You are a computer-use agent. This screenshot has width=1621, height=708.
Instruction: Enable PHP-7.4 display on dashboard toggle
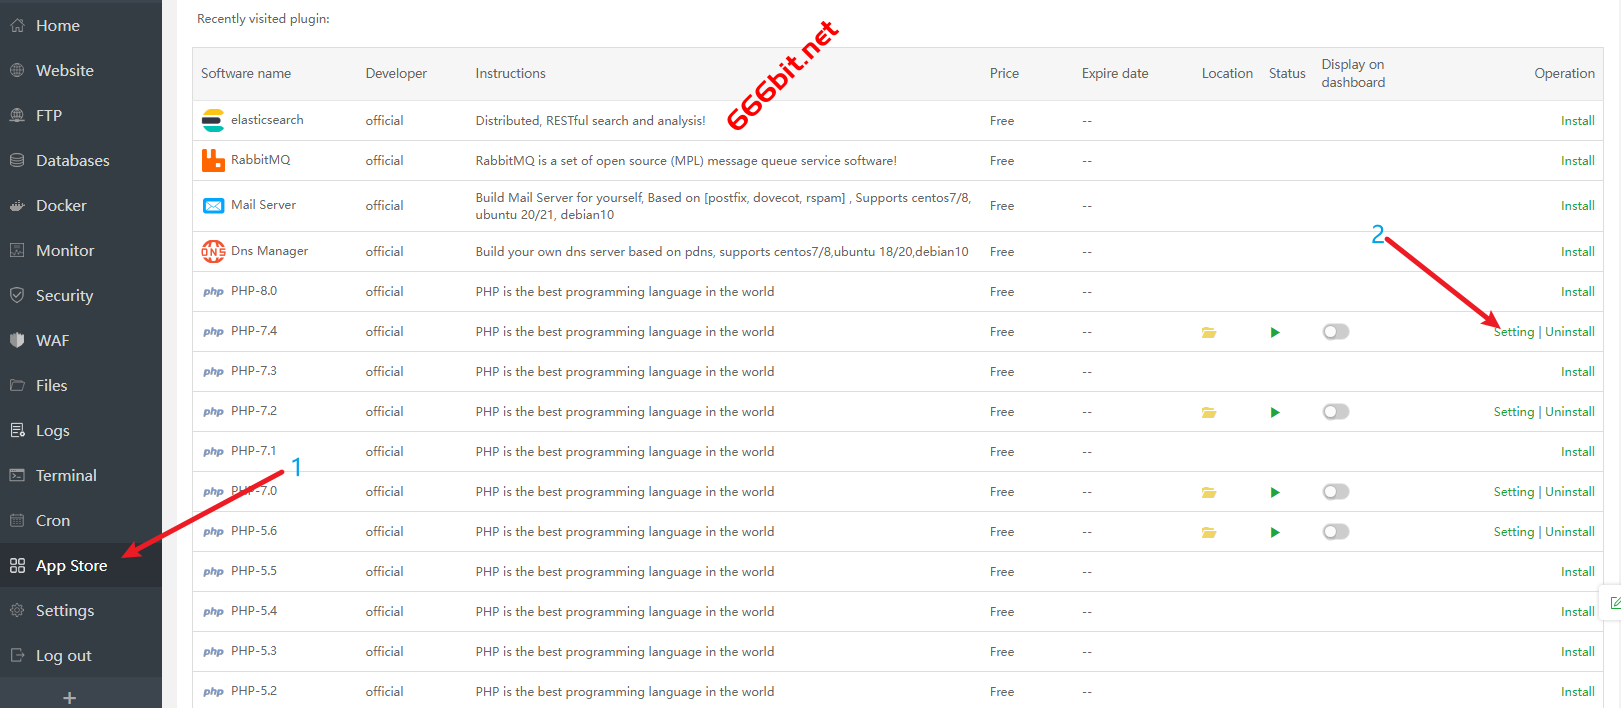1335,332
